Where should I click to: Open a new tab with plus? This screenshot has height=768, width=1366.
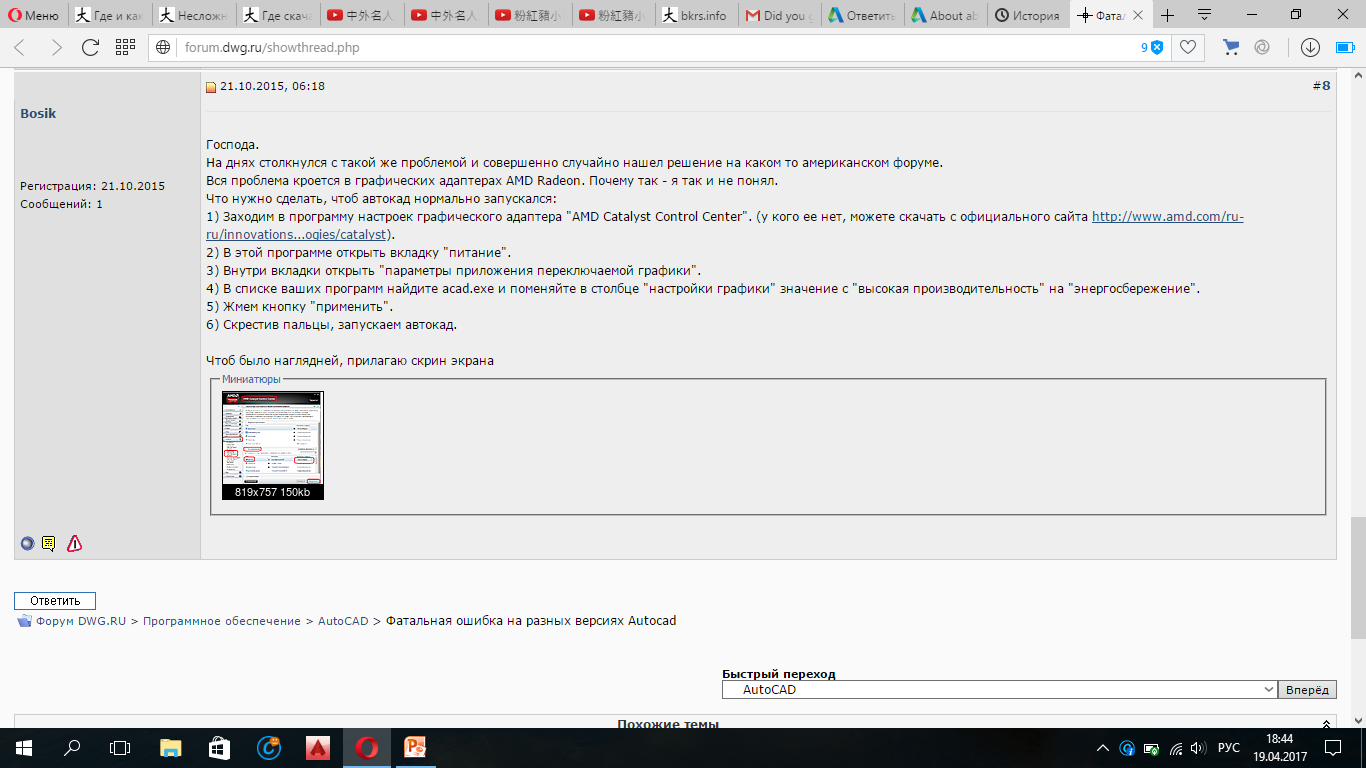[1167, 15]
